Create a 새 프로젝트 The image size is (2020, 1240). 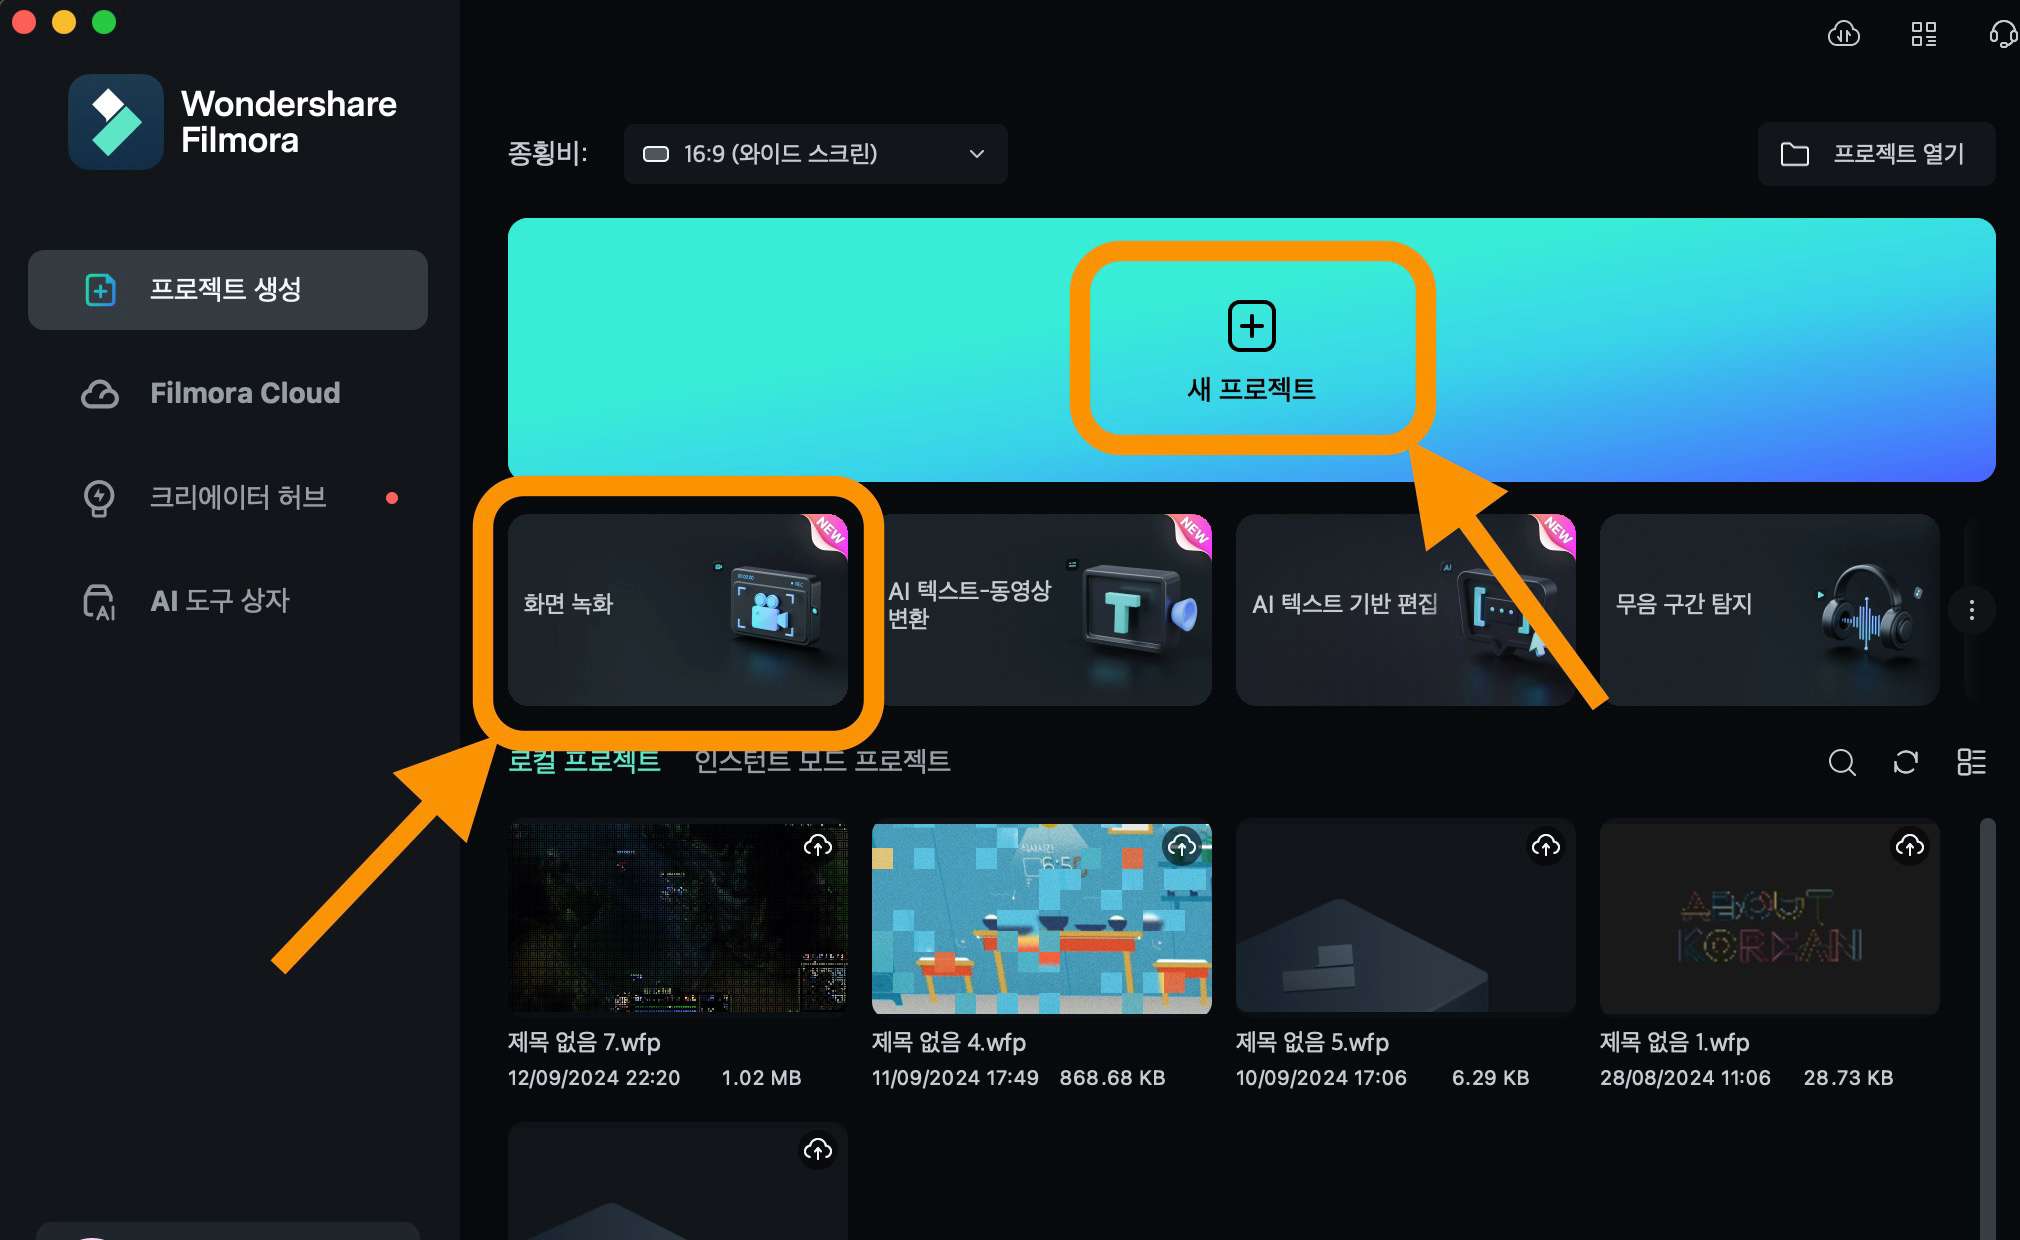[x=1252, y=350]
